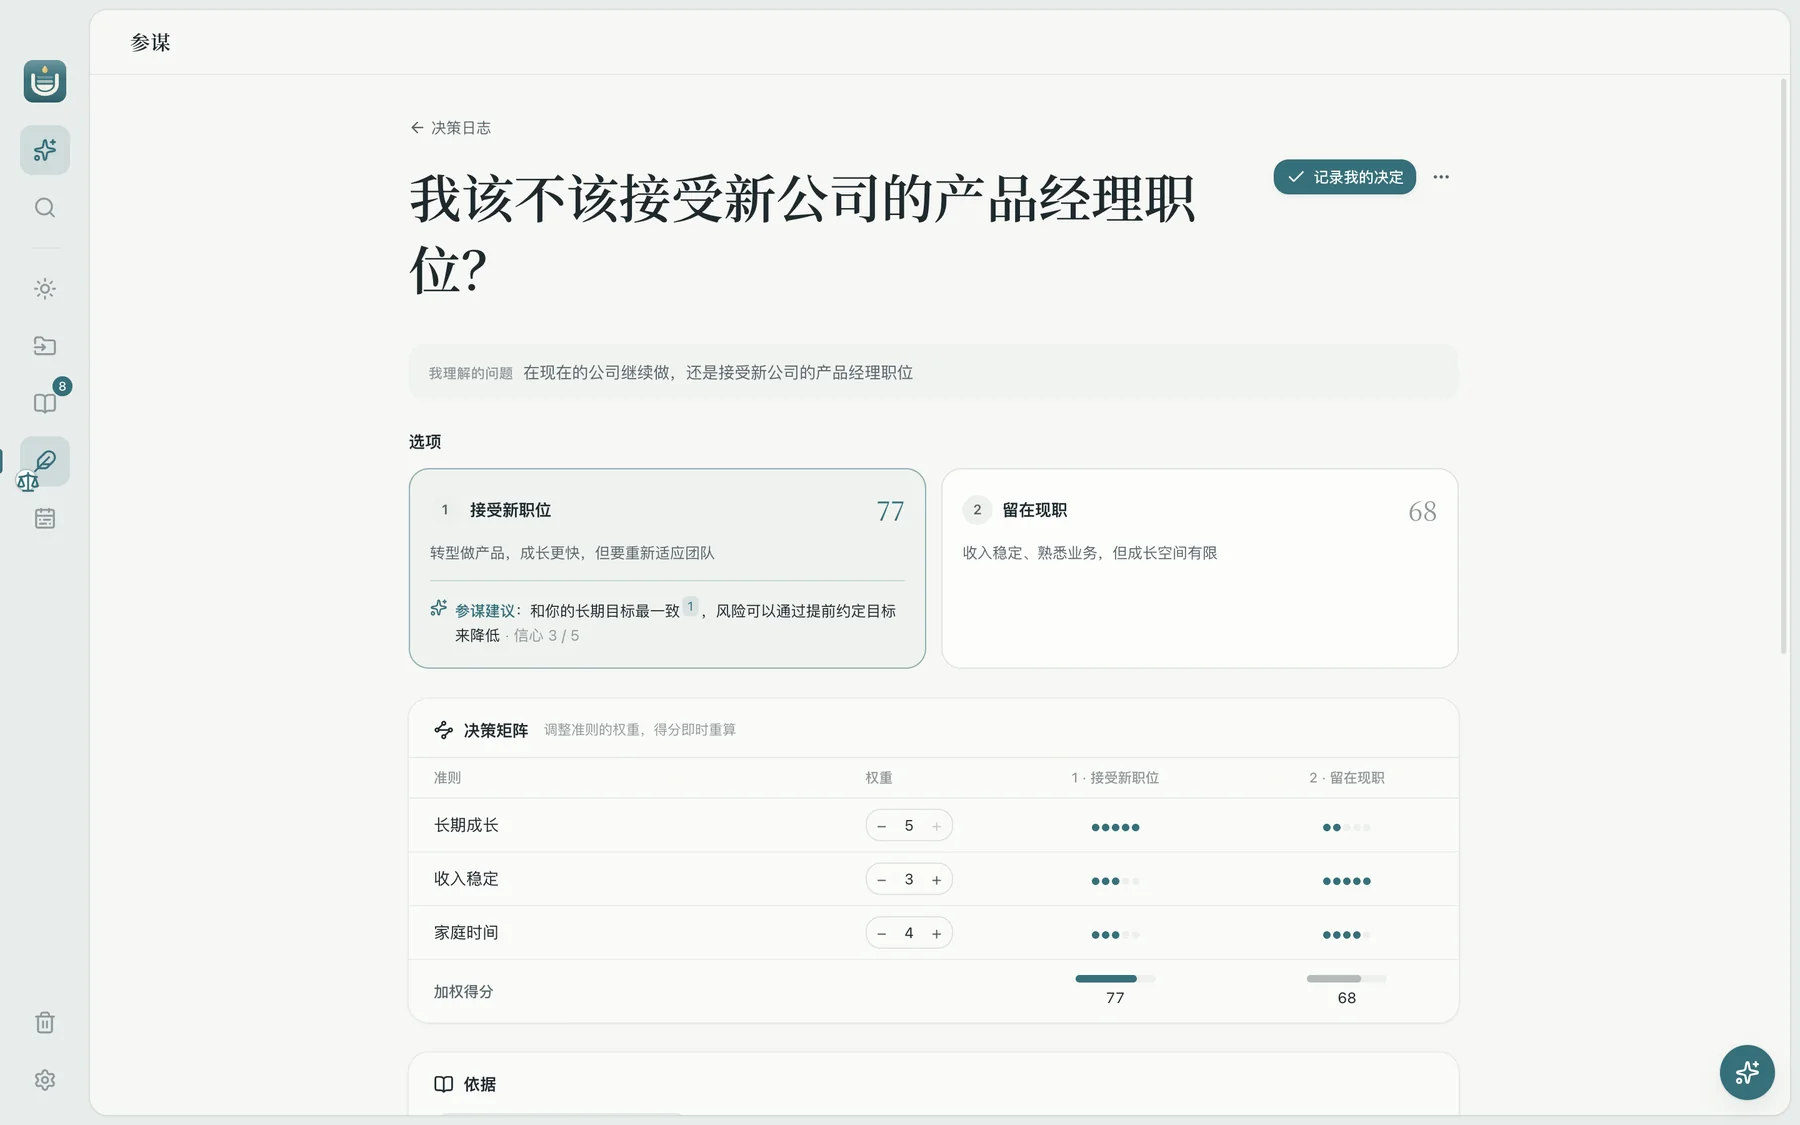Click the 我理解的问题 summary text field
The width and height of the screenshot is (1800, 1125).
coord(933,372)
